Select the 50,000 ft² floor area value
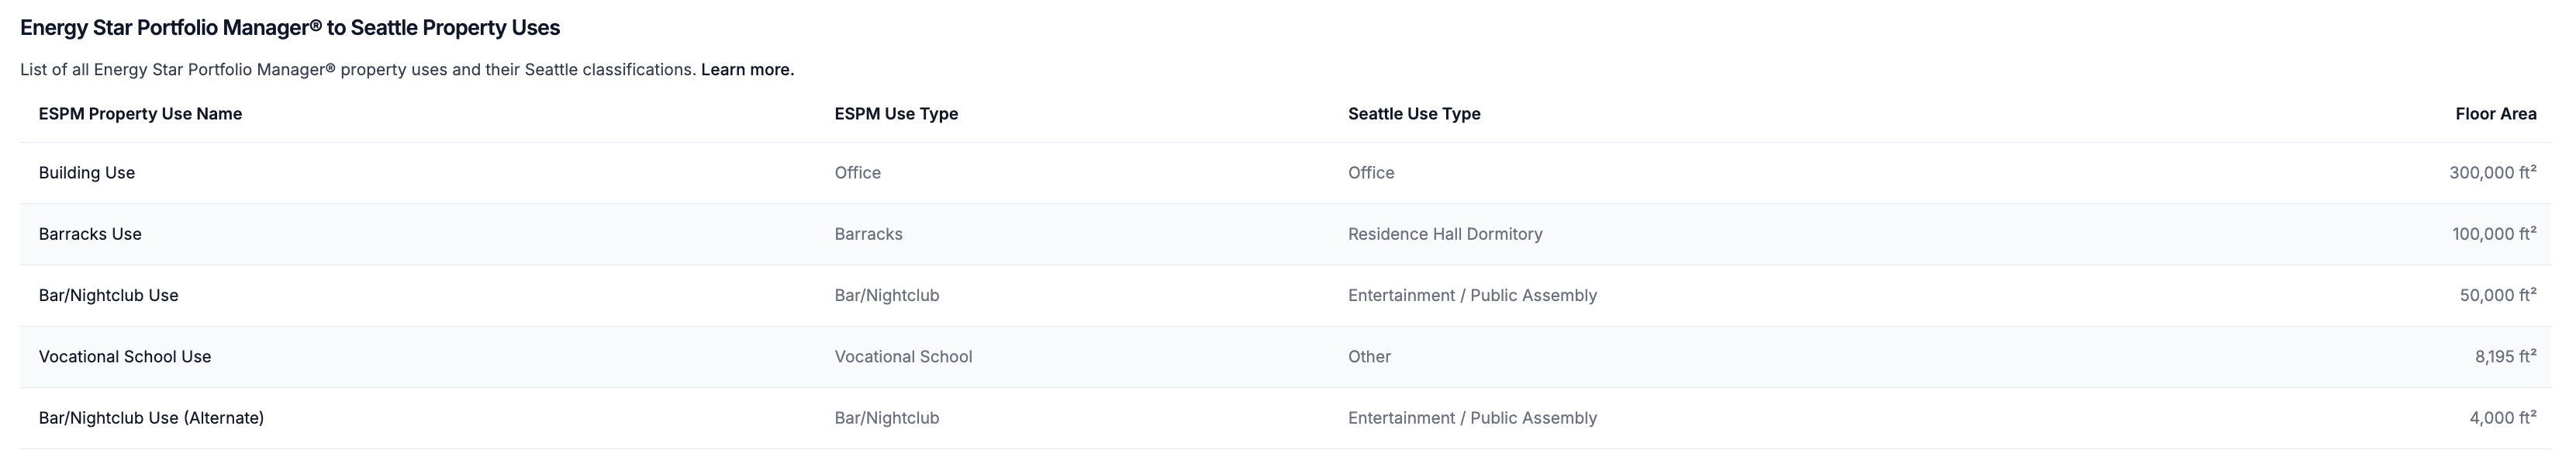 coord(2497,295)
